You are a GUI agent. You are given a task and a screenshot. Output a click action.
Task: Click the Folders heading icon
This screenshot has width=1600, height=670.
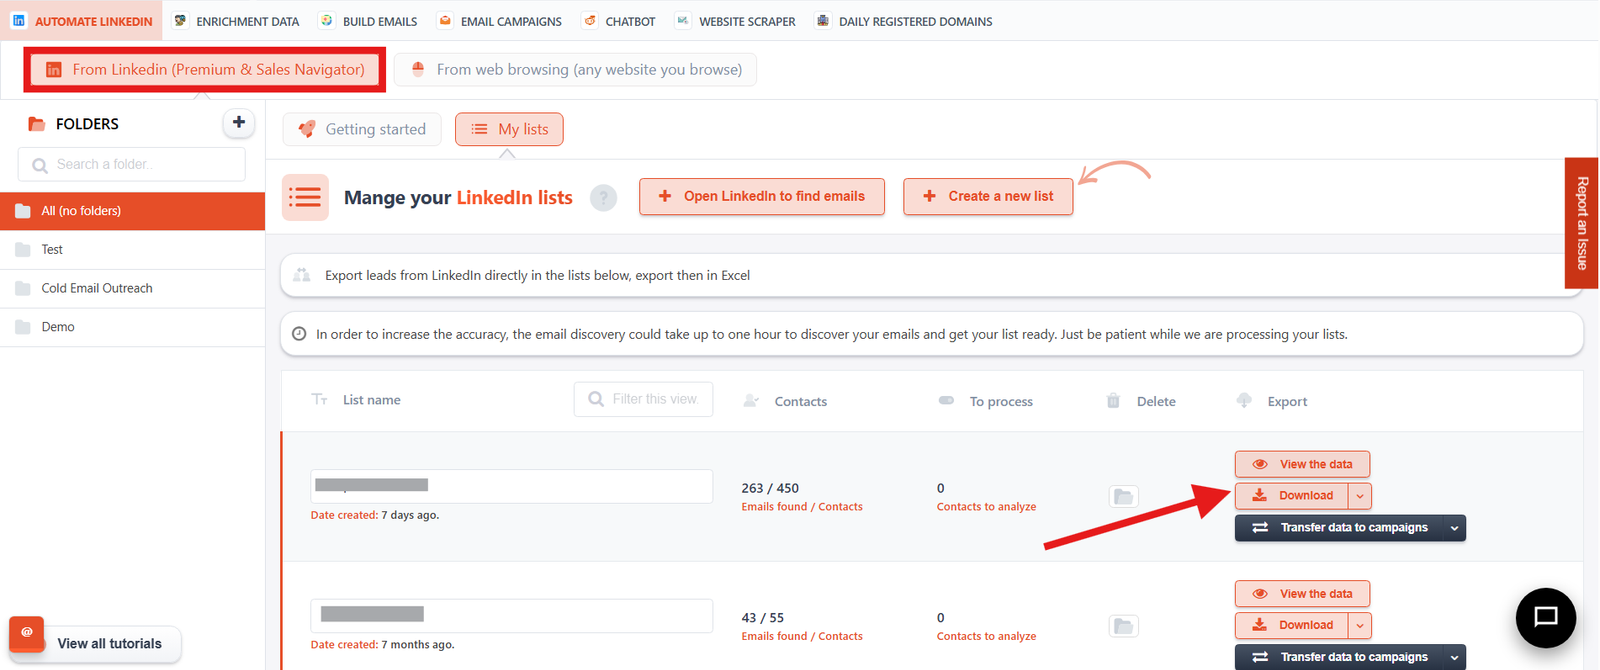click(37, 124)
